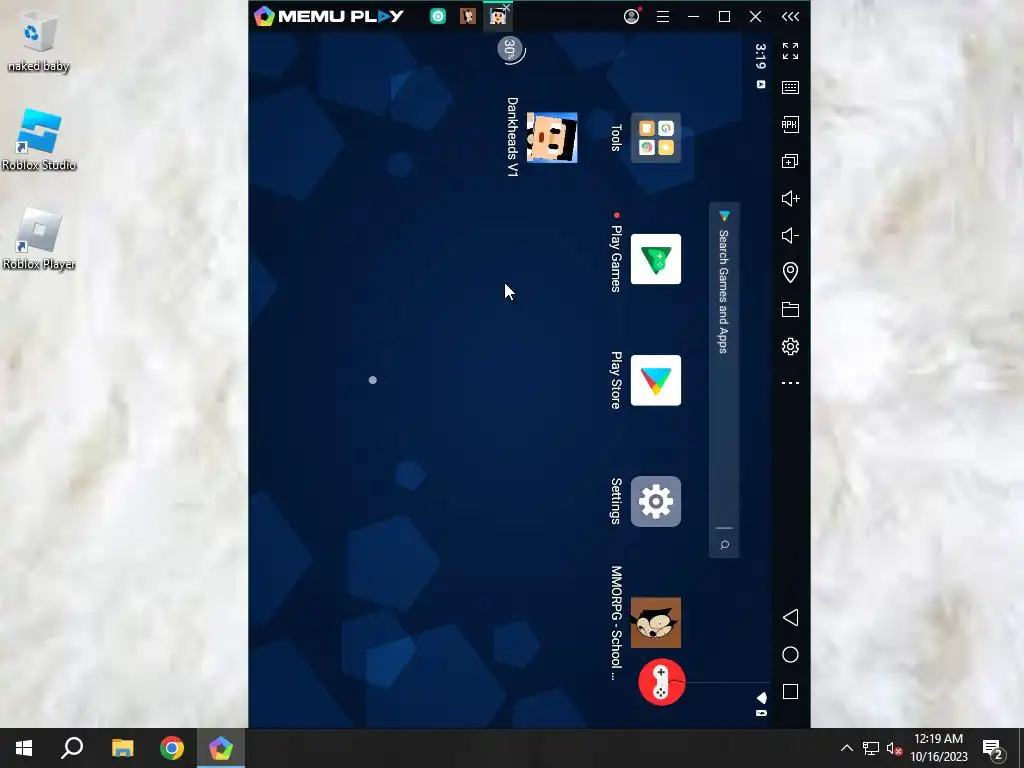
Task: Open the MEmu account profile icon
Action: click(x=632, y=16)
